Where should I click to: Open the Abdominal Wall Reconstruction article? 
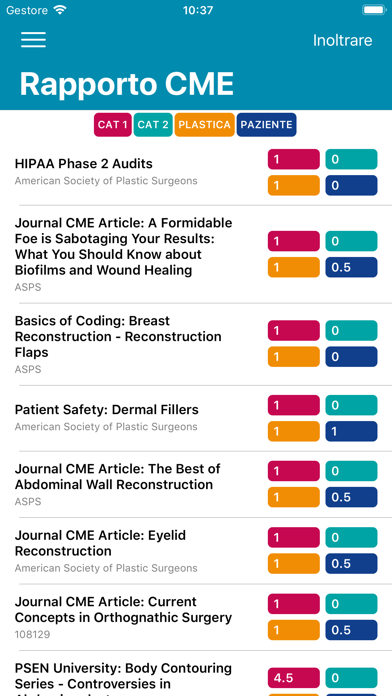[x=196, y=484]
